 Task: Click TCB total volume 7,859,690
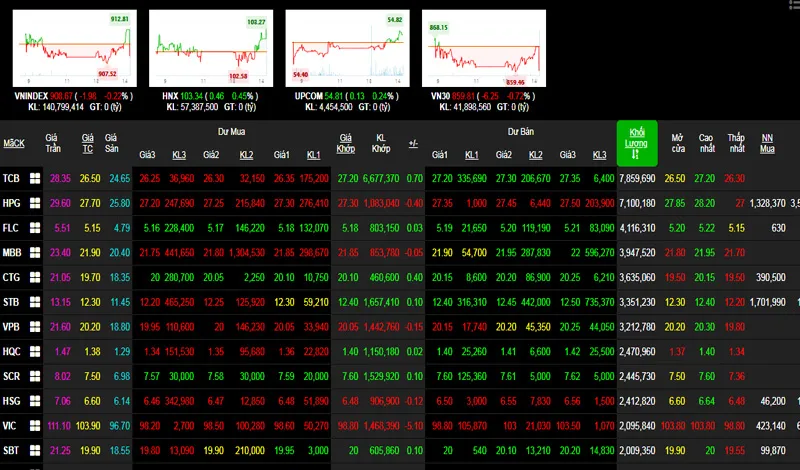click(x=637, y=178)
